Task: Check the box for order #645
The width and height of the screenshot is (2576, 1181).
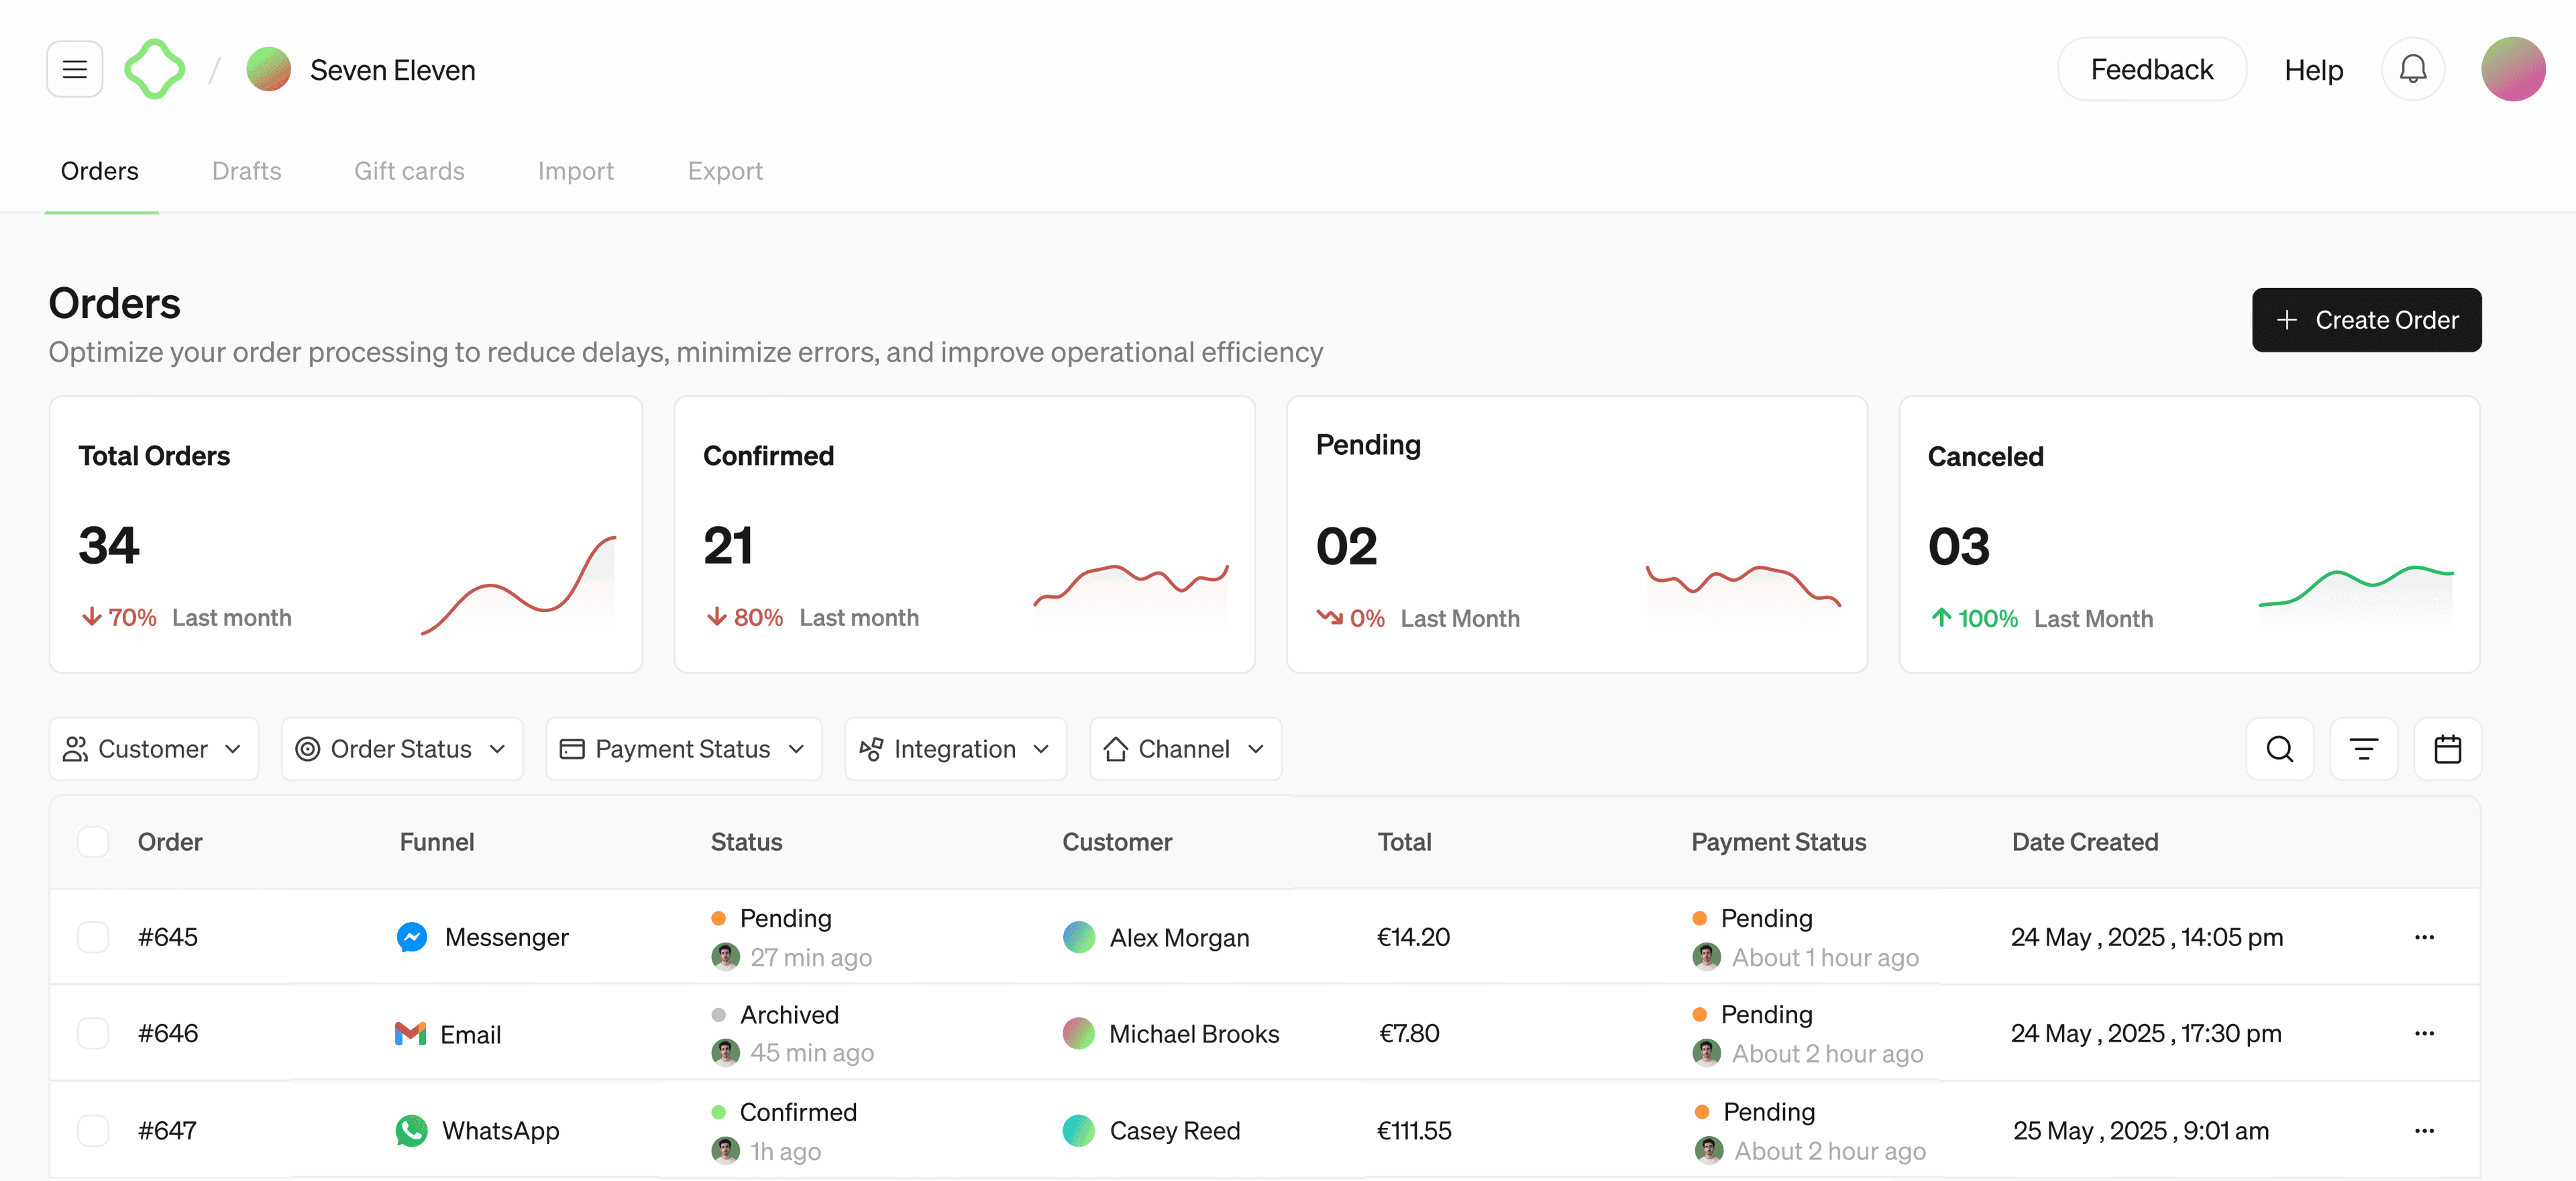Action: click(x=93, y=937)
